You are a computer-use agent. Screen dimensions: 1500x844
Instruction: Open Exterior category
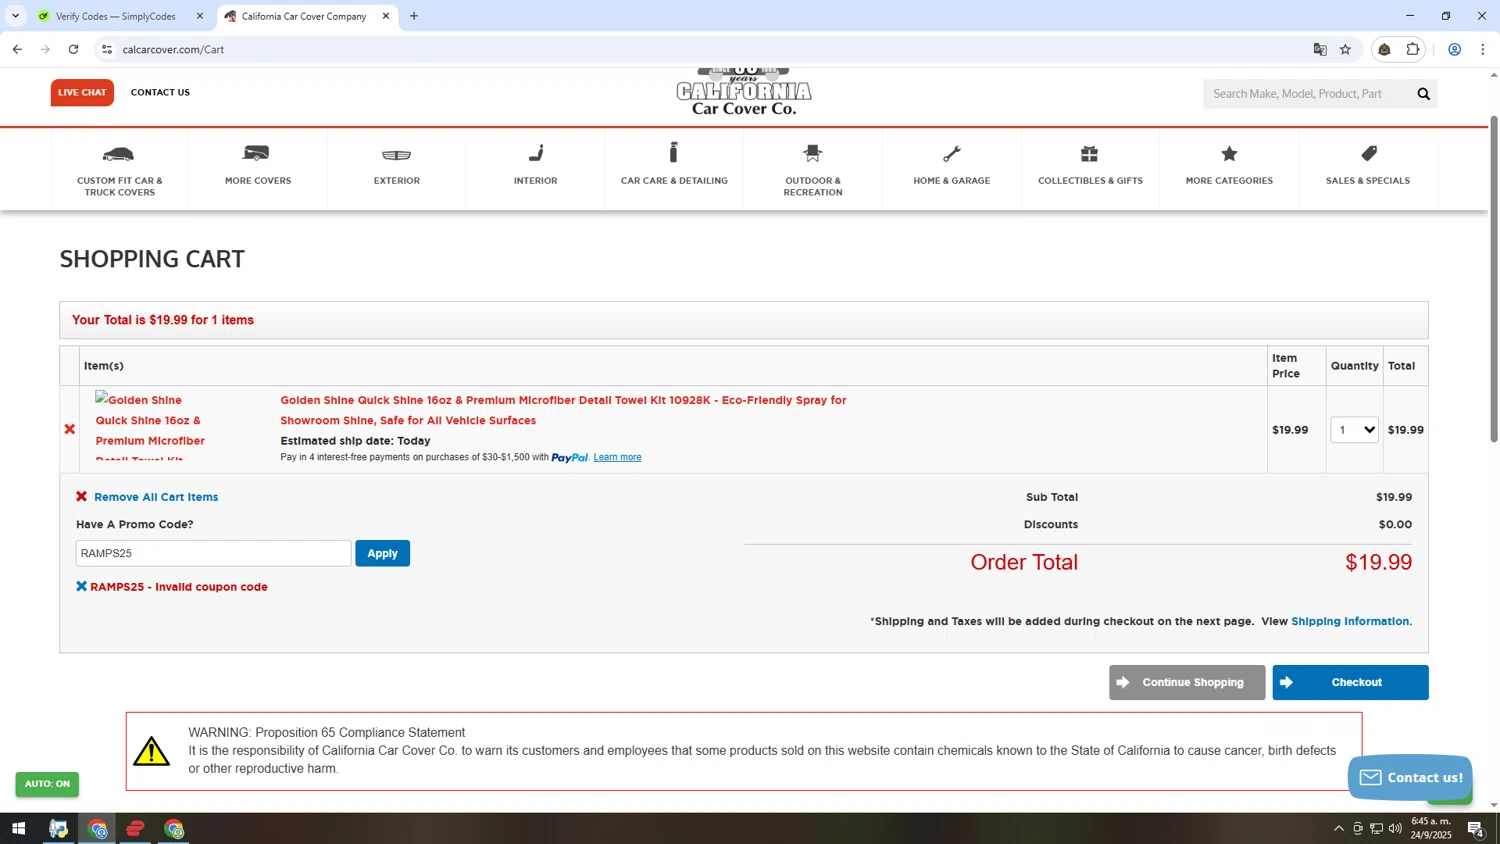point(397,169)
